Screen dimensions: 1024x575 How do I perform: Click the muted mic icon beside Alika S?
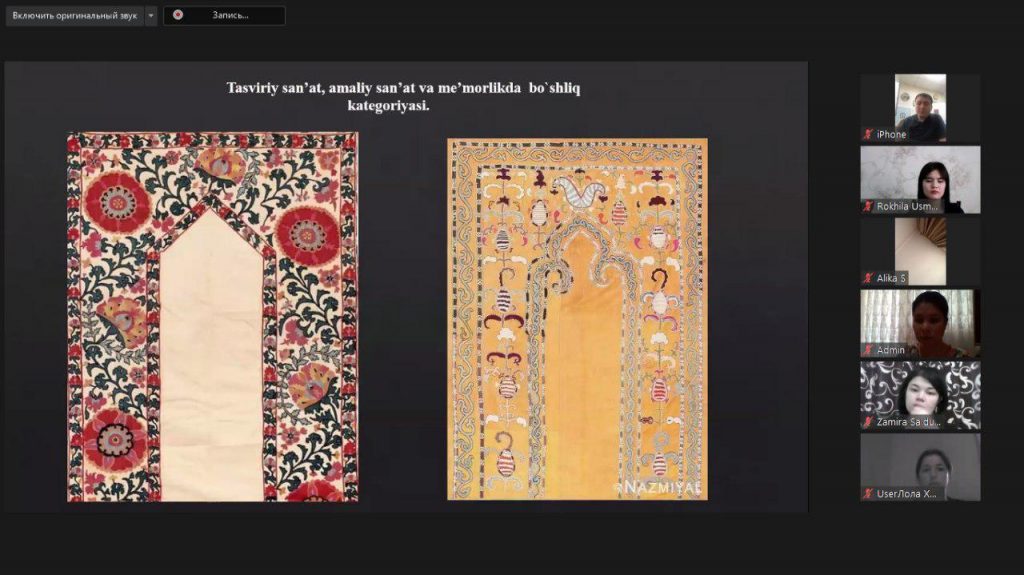click(x=868, y=278)
